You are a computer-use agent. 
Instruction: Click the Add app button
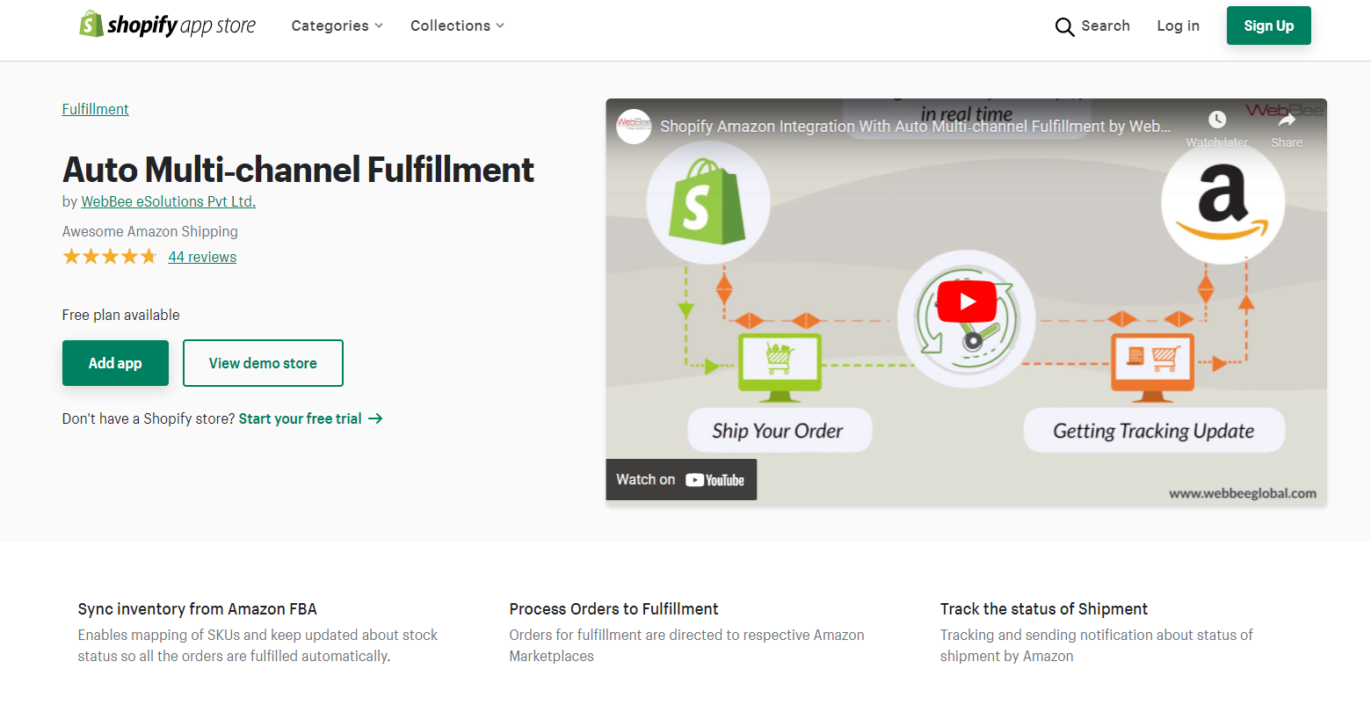(115, 363)
